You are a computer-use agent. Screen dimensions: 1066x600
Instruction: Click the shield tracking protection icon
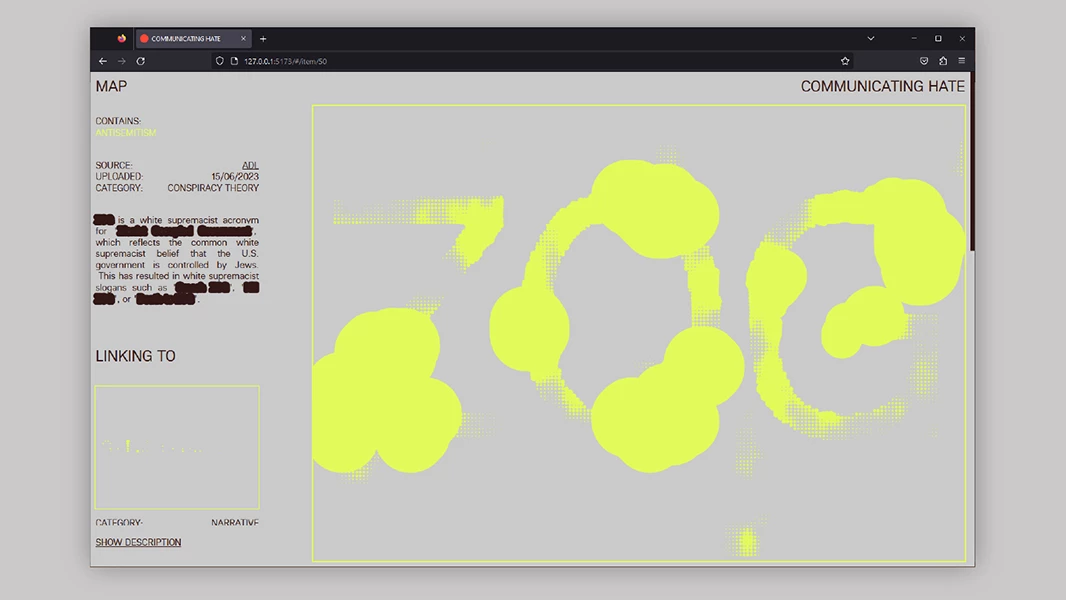tap(220, 61)
